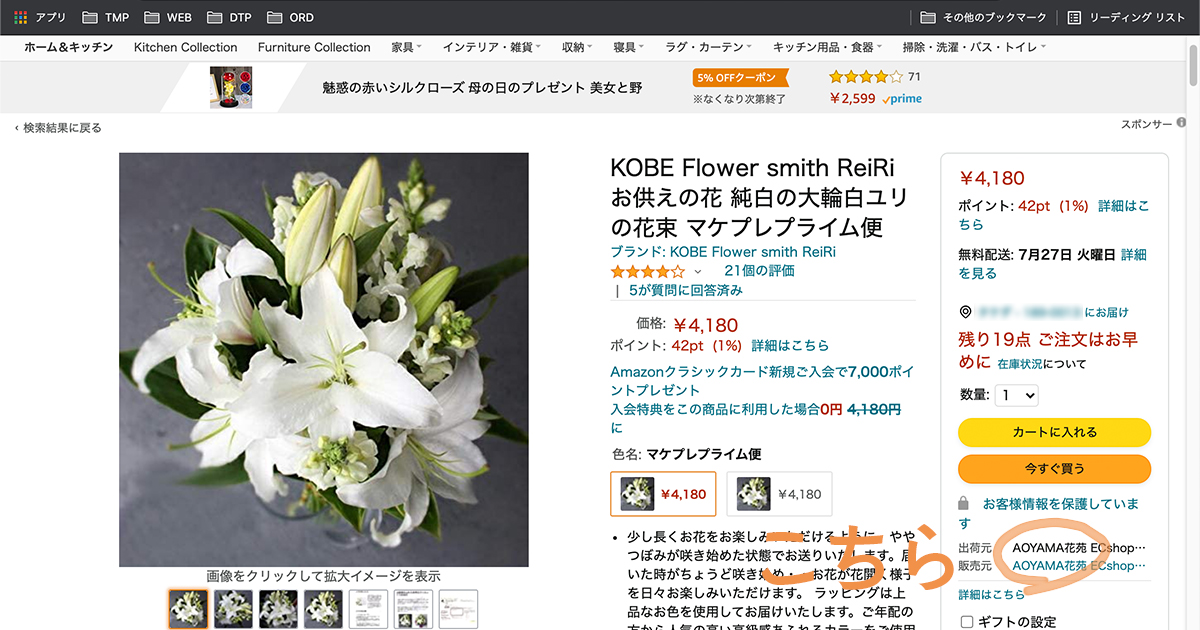
Task: Select the highlighted ¥4,180 マケプレプライム便 option
Action: point(664,494)
